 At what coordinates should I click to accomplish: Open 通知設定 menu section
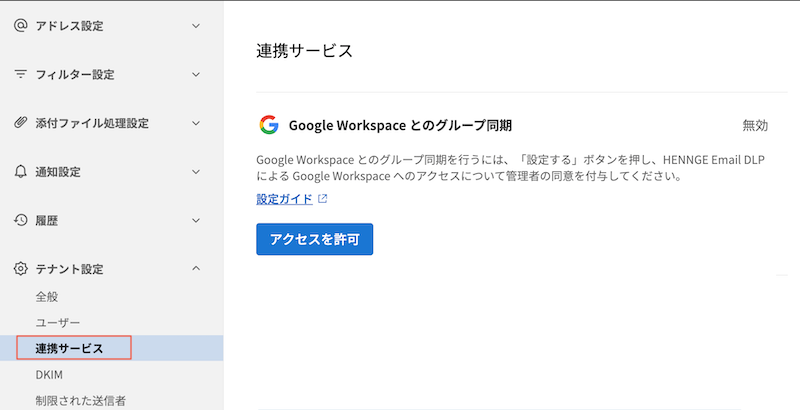coord(58,172)
